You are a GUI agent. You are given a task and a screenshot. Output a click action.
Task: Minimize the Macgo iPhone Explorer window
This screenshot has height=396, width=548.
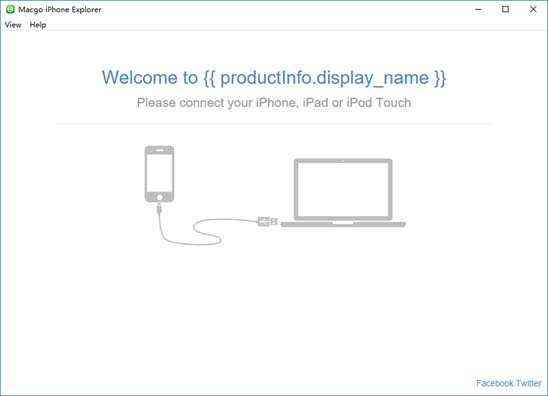coord(478,9)
